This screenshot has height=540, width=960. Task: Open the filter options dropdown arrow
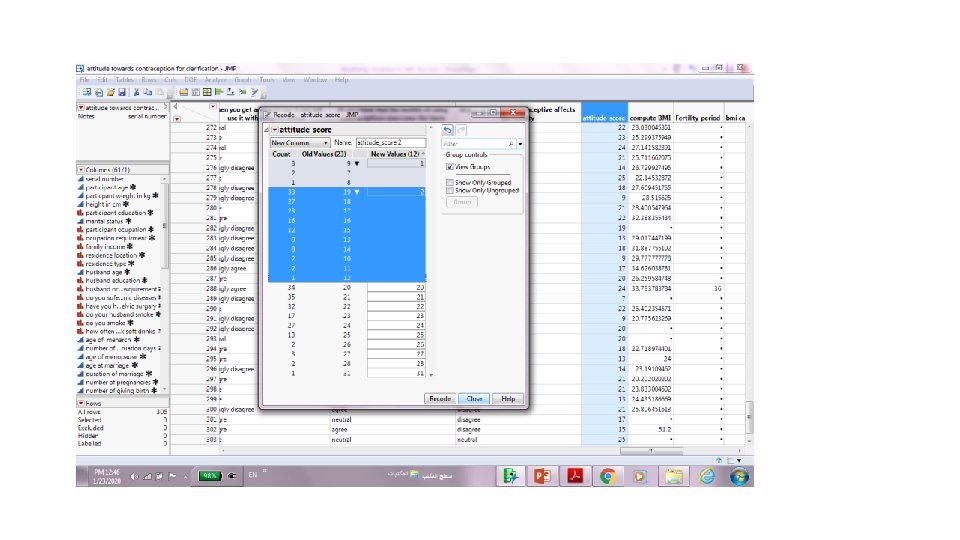click(x=520, y=144)
